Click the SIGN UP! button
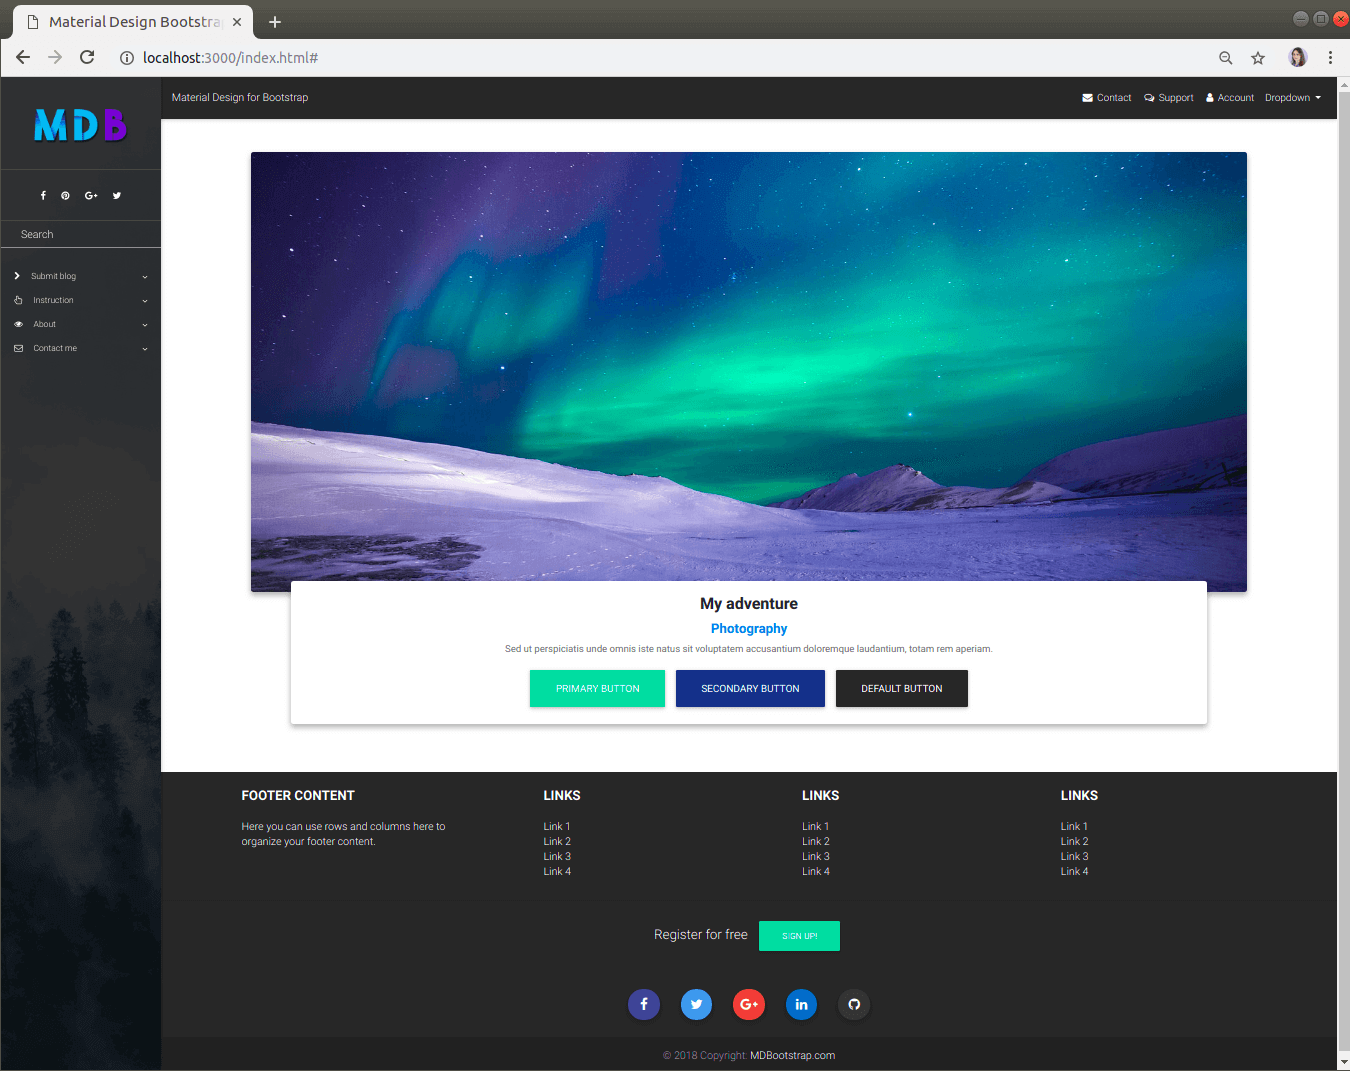 pyautogui.click(x=799, y=936)
